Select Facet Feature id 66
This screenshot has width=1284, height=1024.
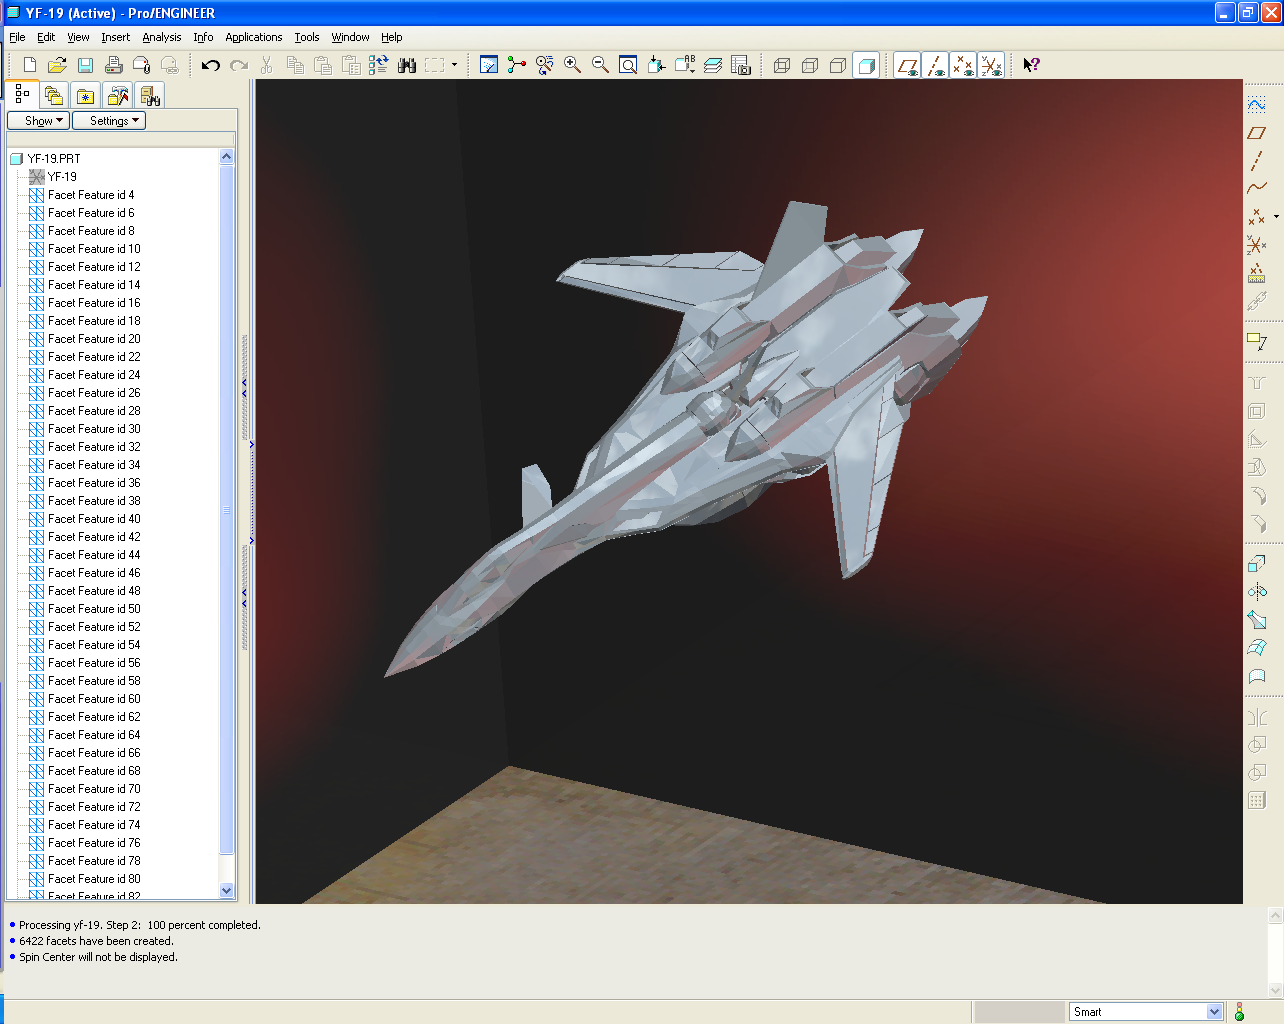coord(94,753)
